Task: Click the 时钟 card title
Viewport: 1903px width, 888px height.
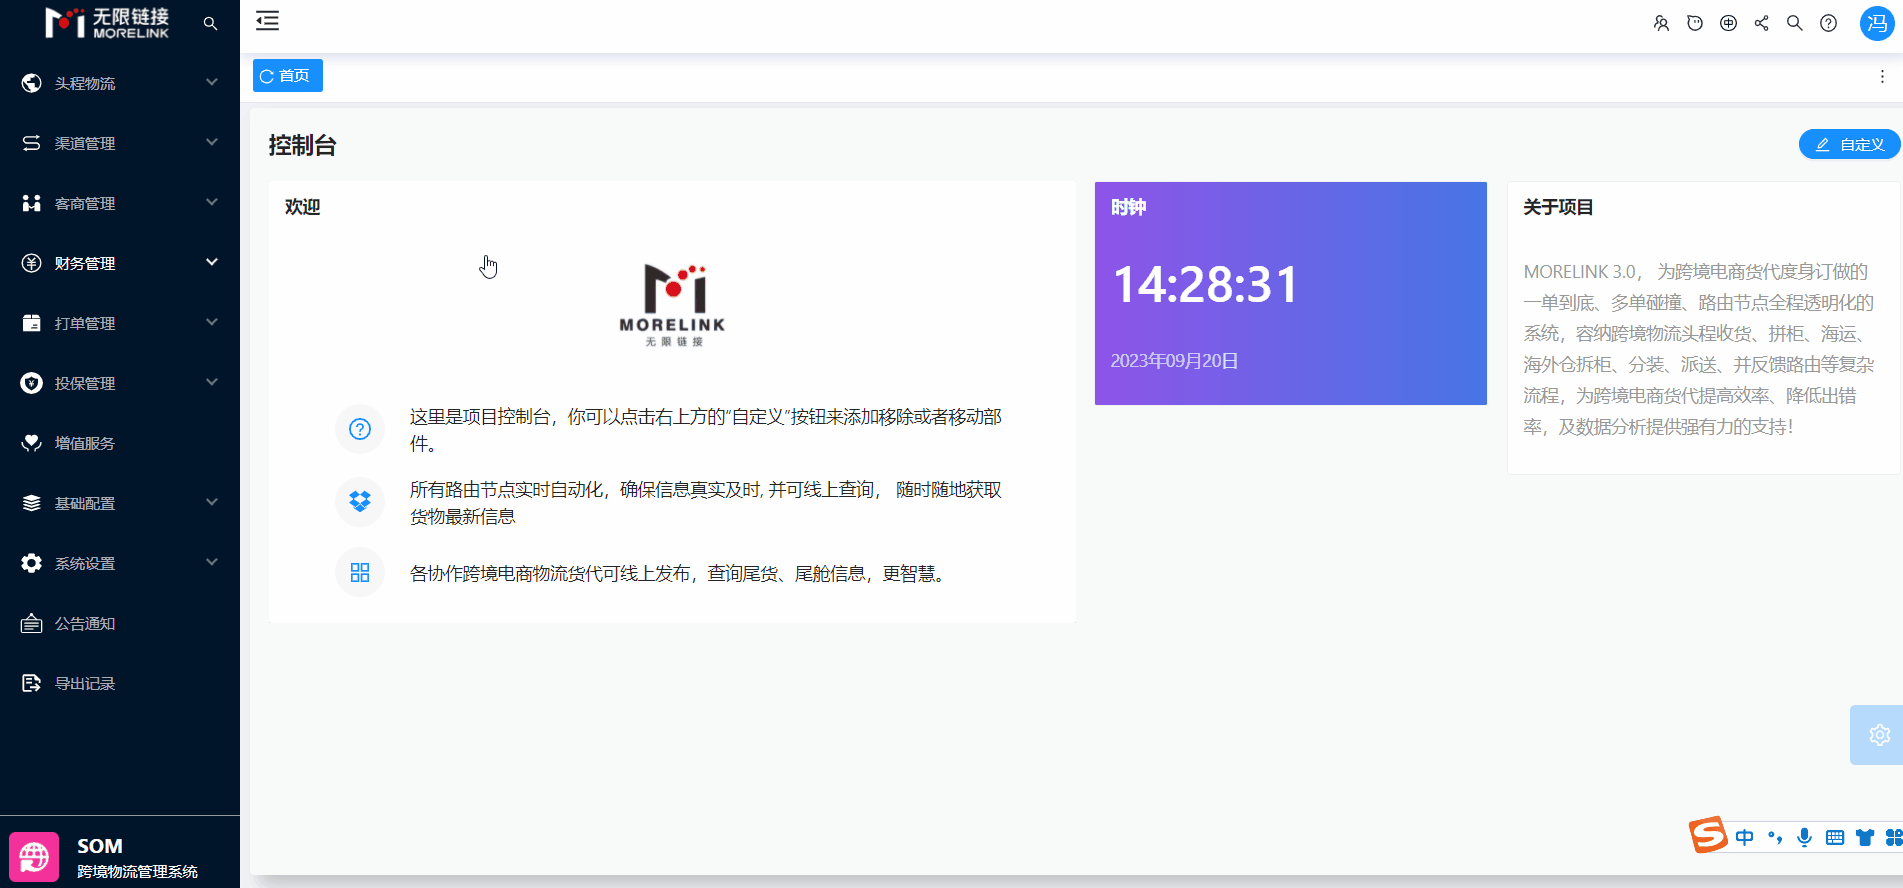Action: click(1128, 207)
